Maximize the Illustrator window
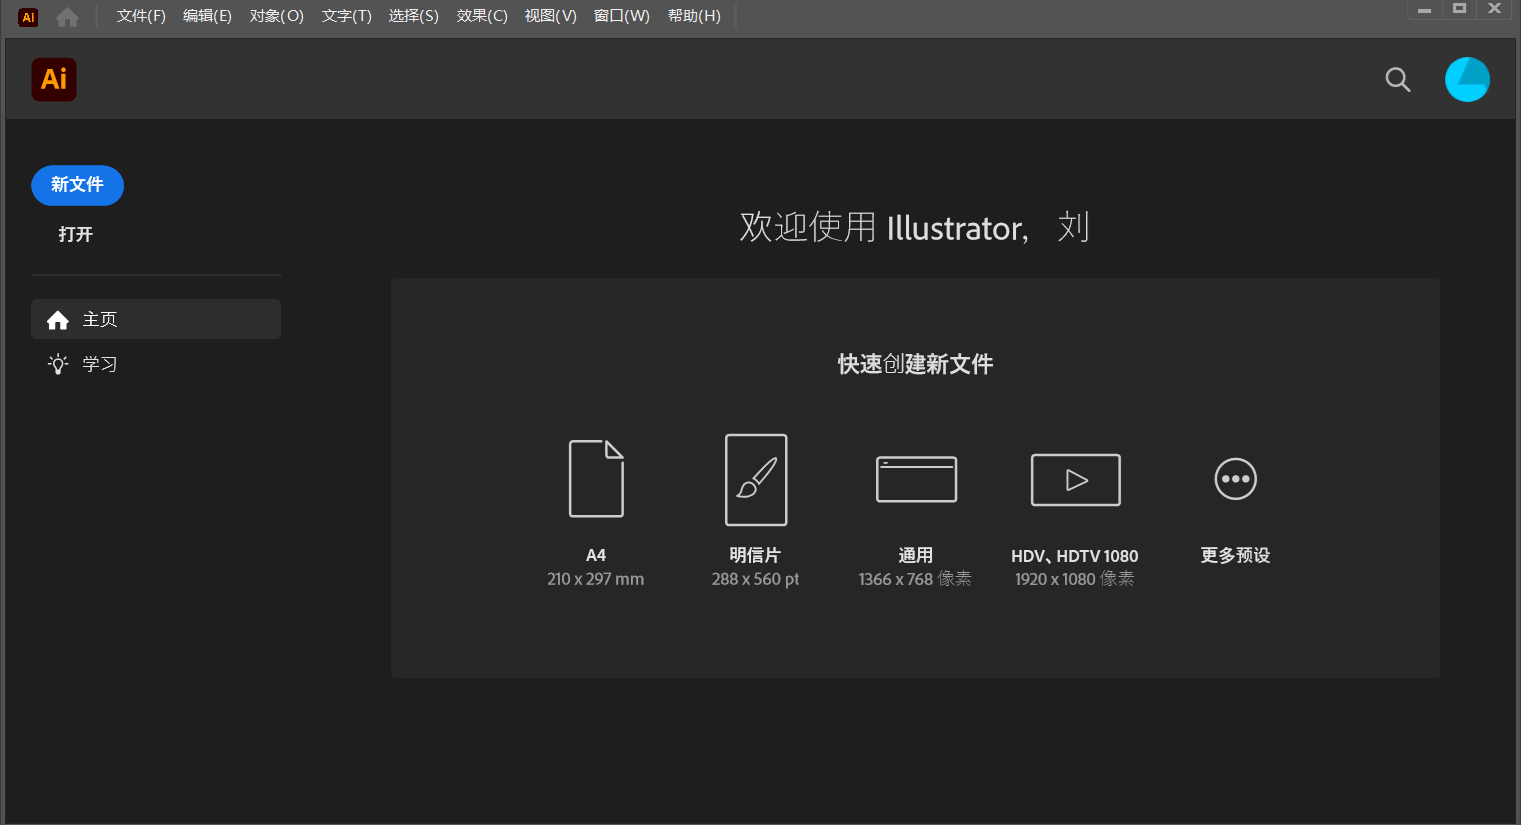Viewport: 1521px width, 825px height. [x=1459, y=9]
